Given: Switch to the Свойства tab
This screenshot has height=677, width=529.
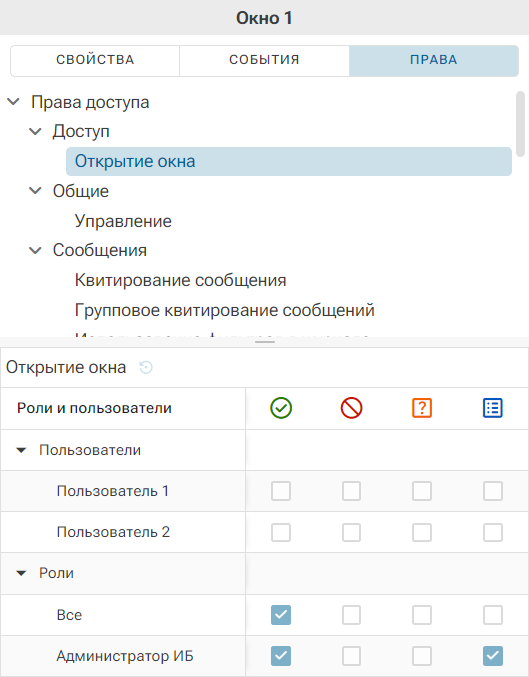Looking at the screenshot, I should point(95,60).
